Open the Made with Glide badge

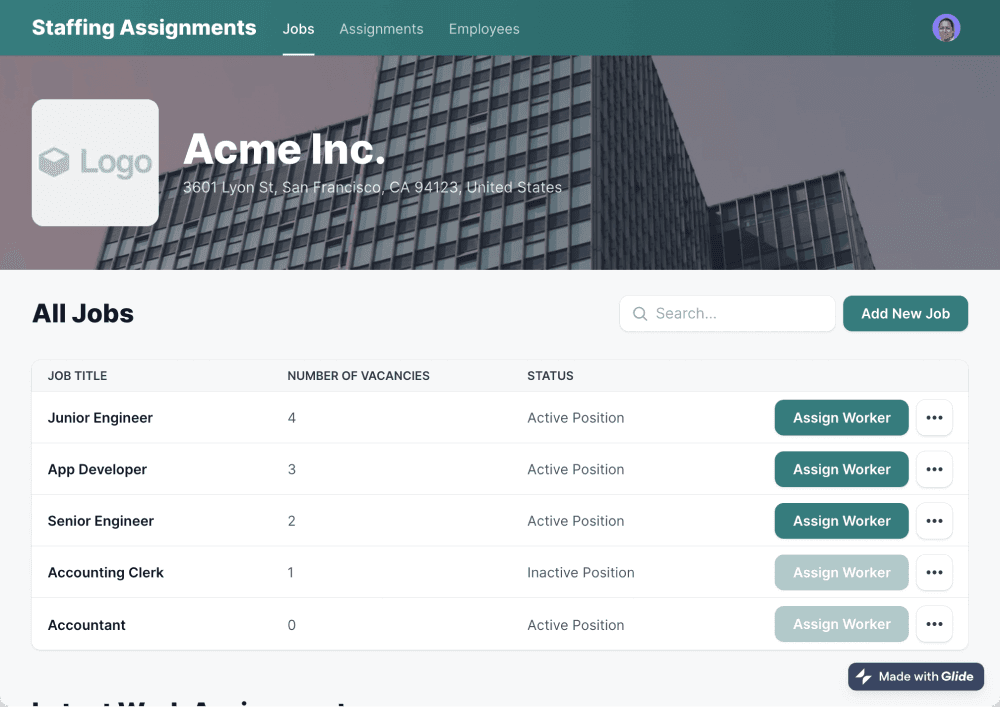pos(915,676)
